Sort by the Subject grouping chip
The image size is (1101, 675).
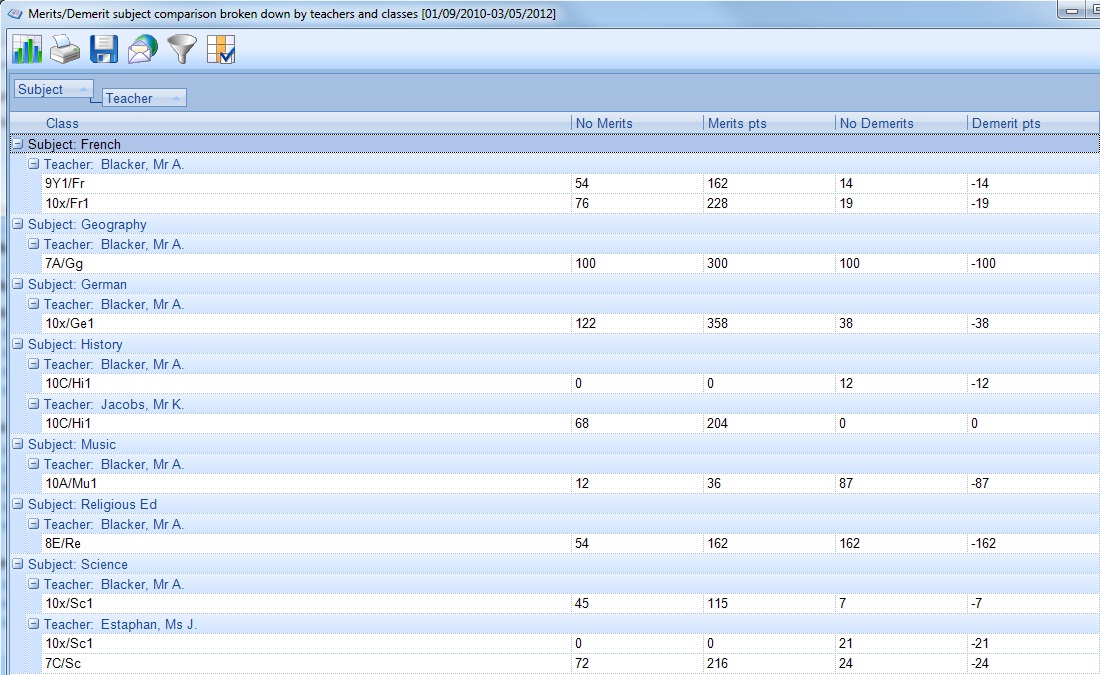point(53,89)
